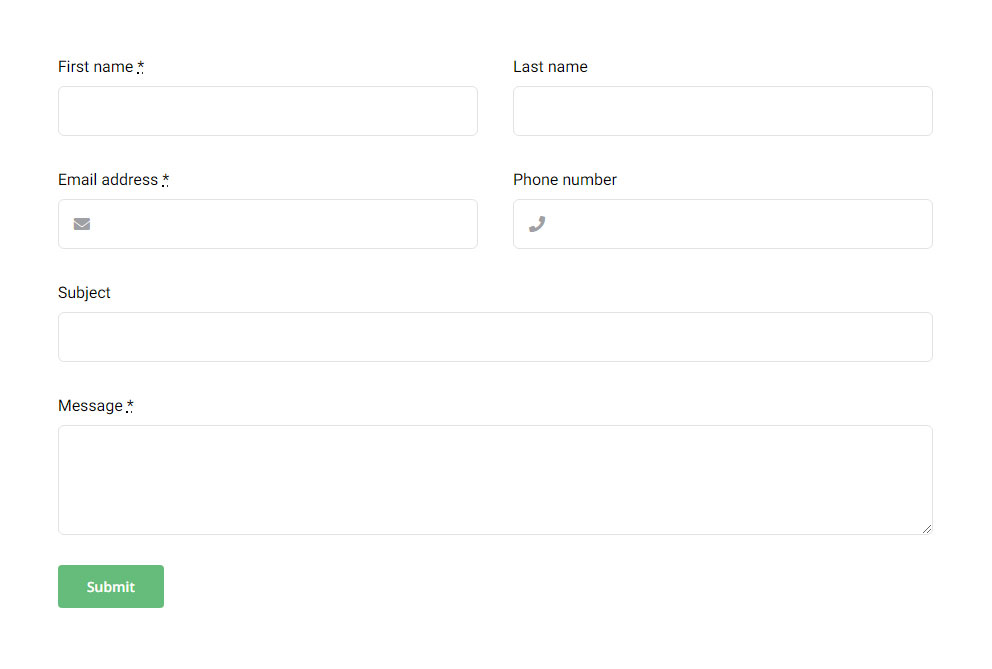Select the Last name text box
The image size is (992, 669).
point(723,111)
